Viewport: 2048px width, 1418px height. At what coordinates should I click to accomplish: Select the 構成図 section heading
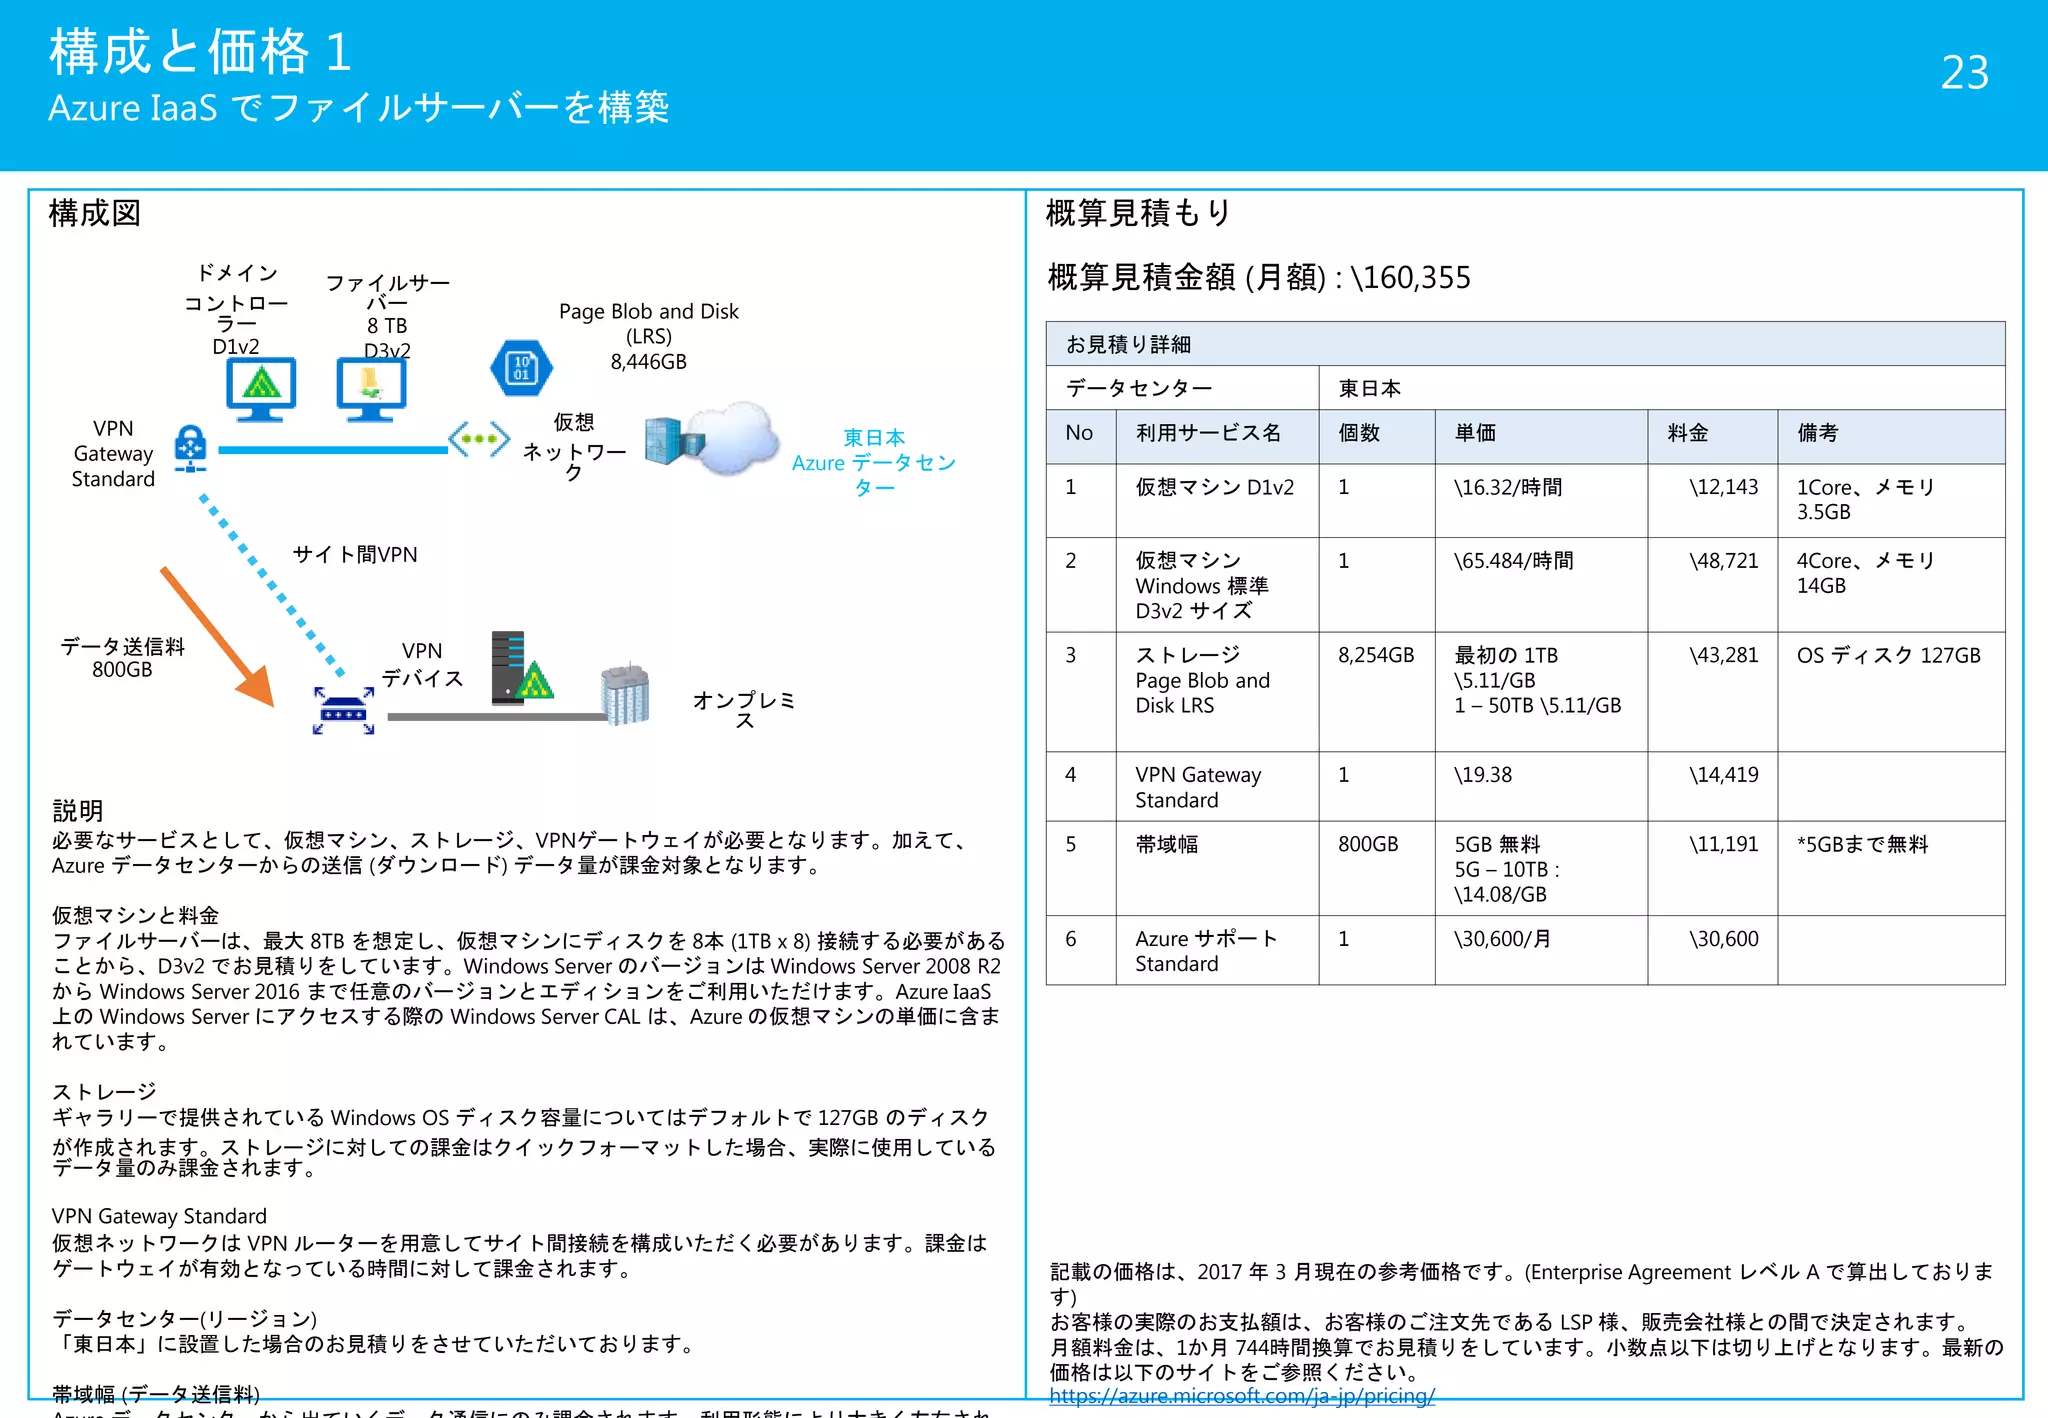[95, 212]
